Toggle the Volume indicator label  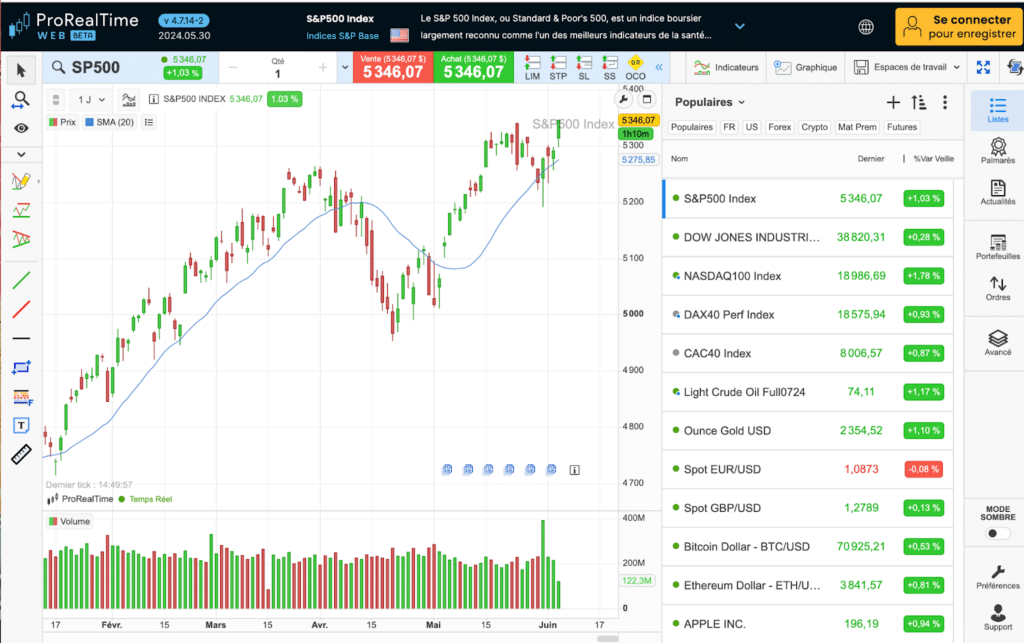(69, 522)
